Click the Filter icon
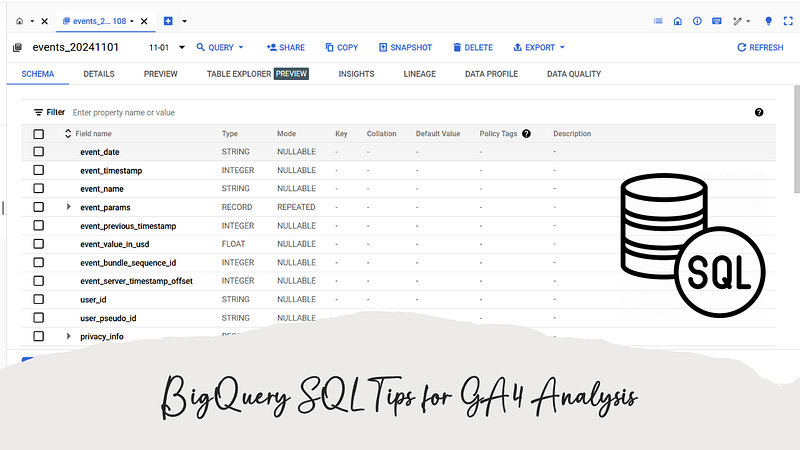 tap(38, 112)
